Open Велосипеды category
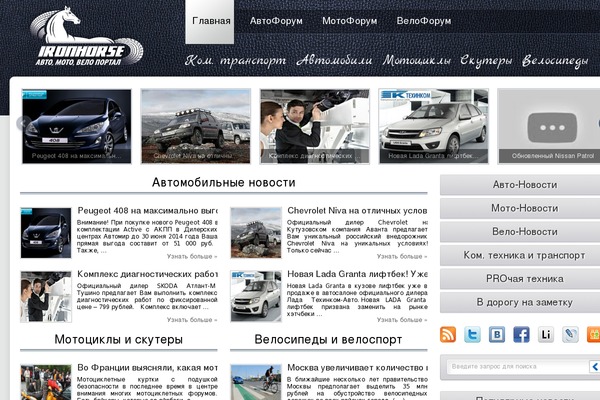This screenshot has width=600, height=400. [x=555, y=60]
